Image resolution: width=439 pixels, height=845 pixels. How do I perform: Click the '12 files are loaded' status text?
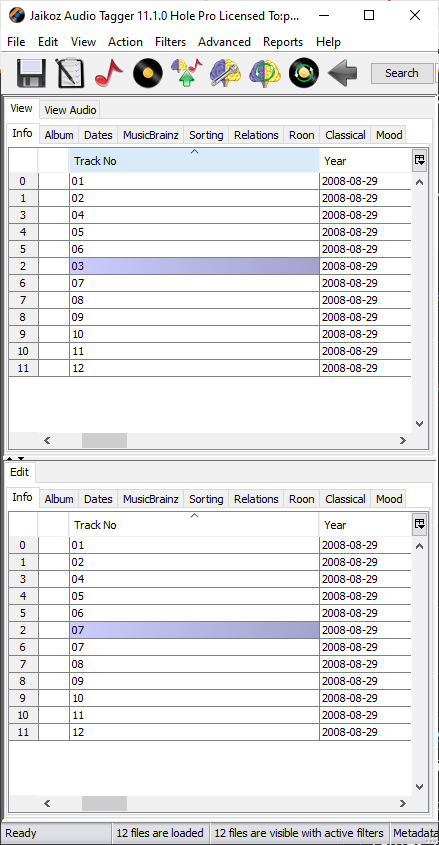pos(160,833)
